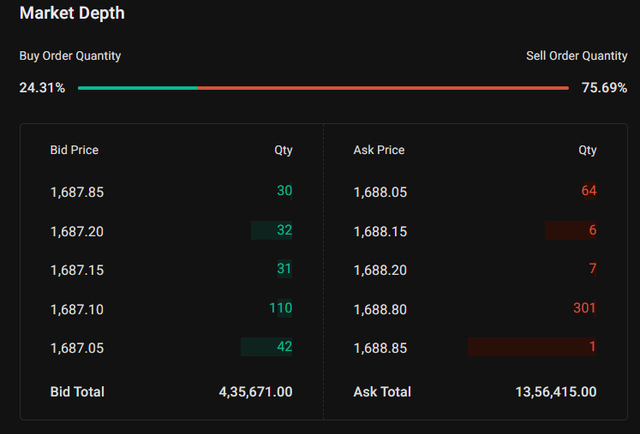Viewport: 640px width, 434px height.
Task: Select bid price 1,687.20
Action: [77, 231]
